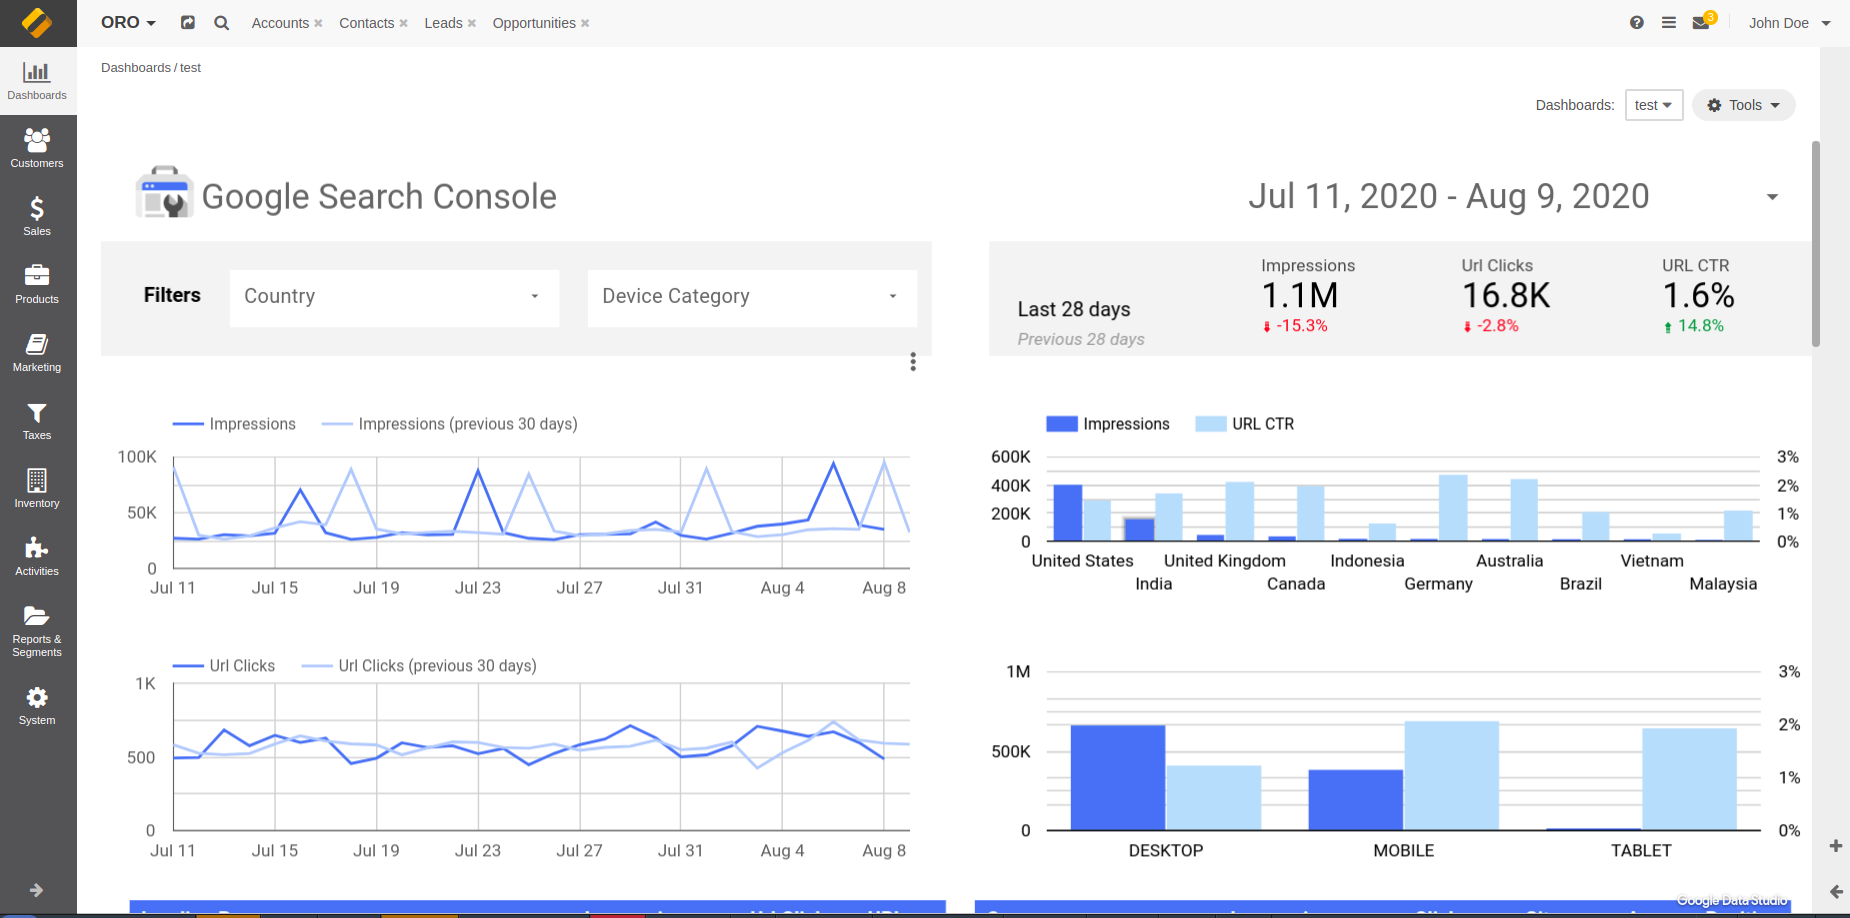This screenshot has width=1850, height=918.
Task: Expand the Device Category filter dropdown
Action: (x=752, y=297)
